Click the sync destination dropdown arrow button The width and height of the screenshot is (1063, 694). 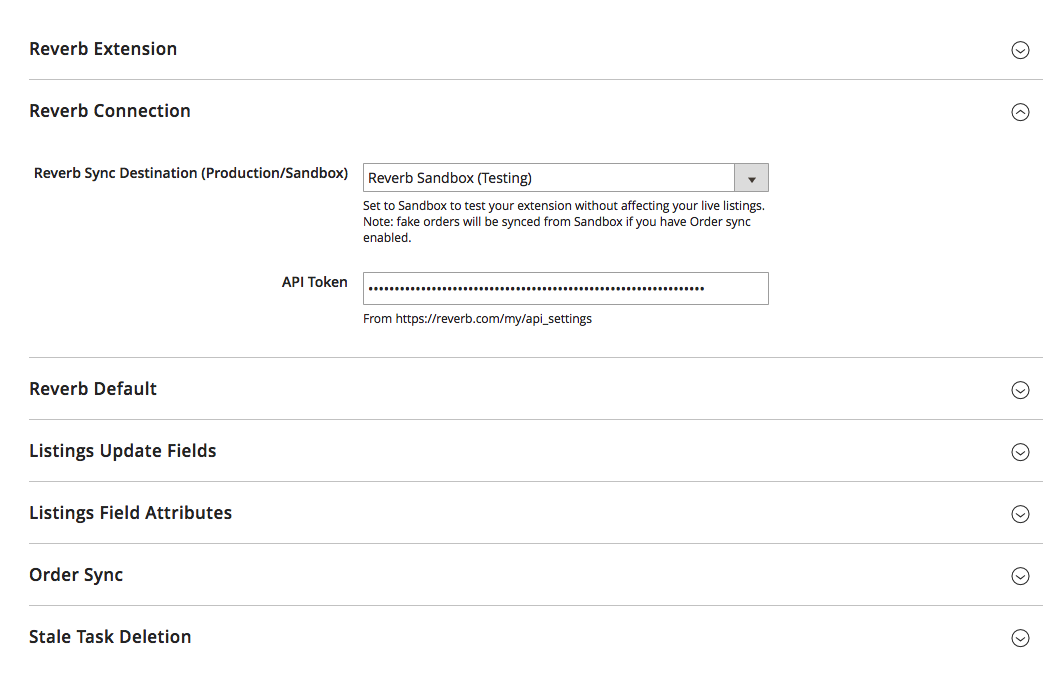tap(751, 178)
